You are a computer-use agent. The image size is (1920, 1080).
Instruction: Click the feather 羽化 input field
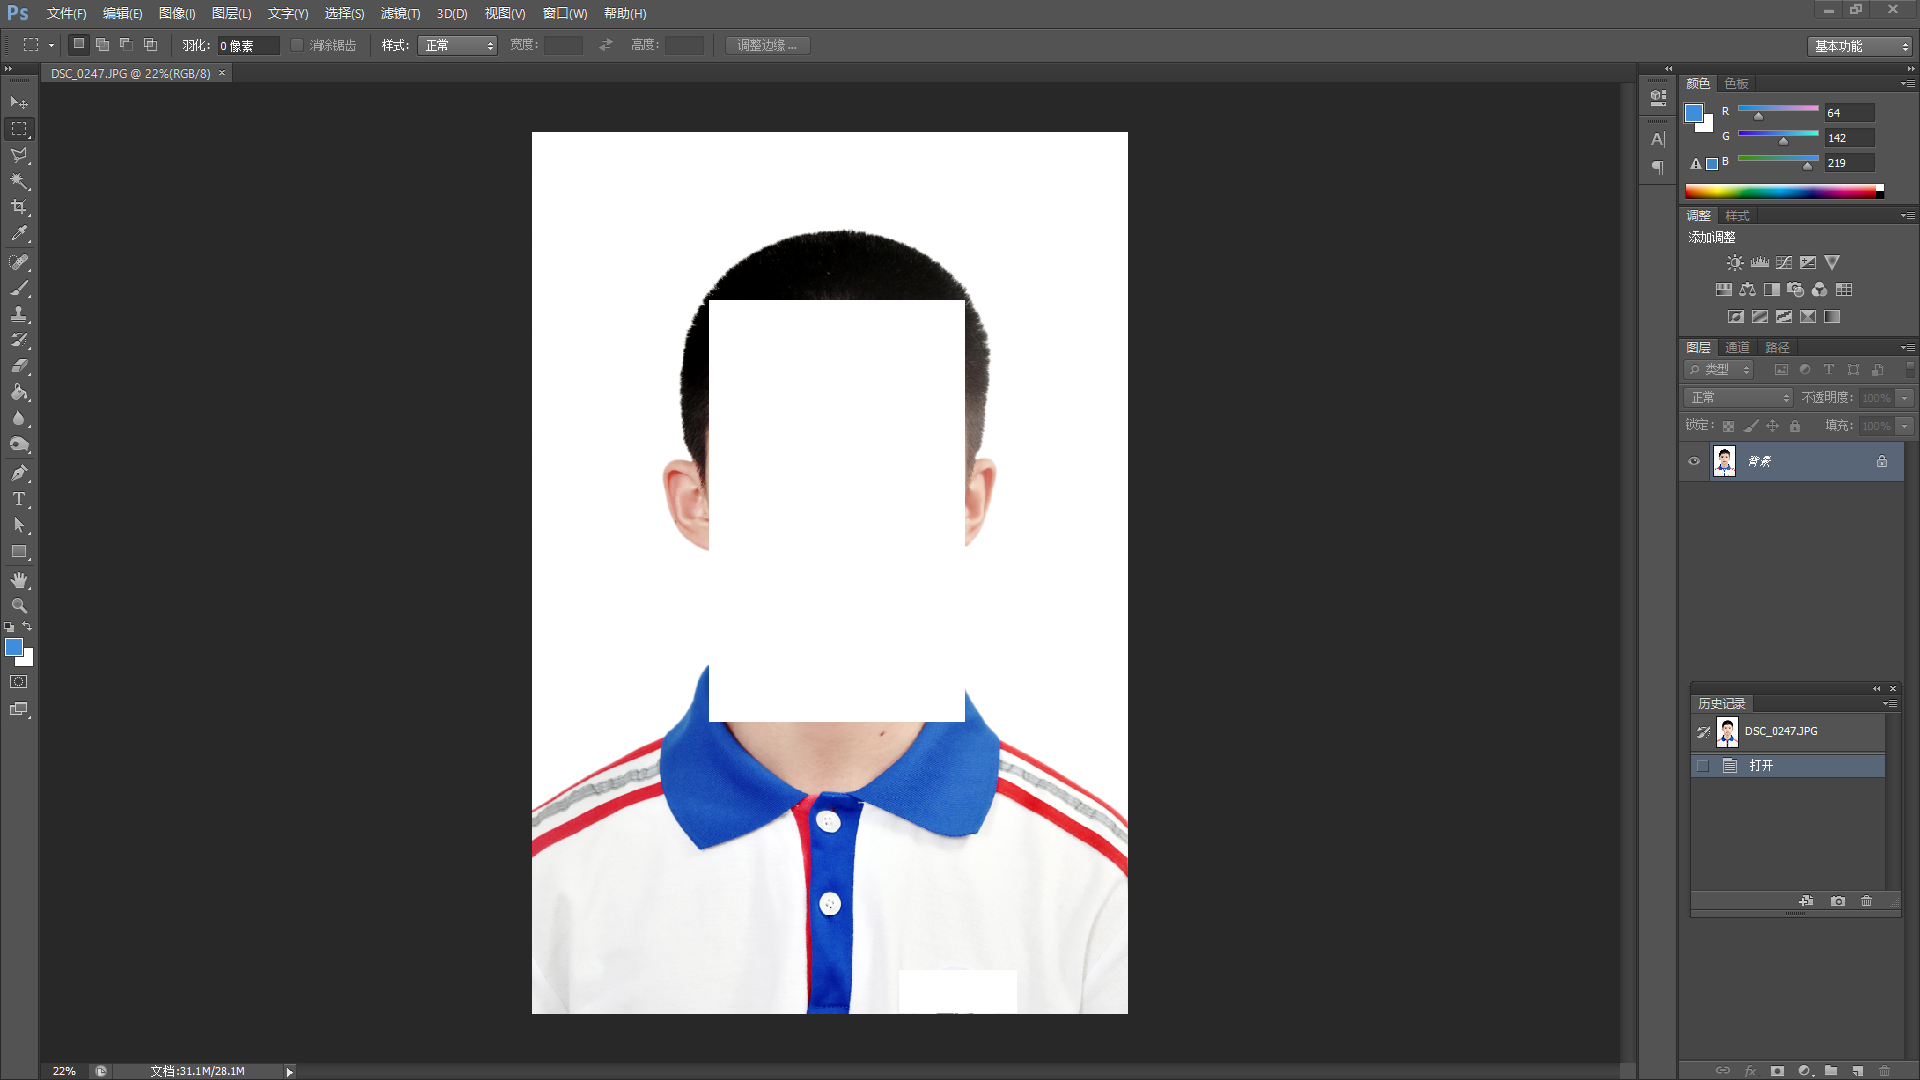coord(248,45)
